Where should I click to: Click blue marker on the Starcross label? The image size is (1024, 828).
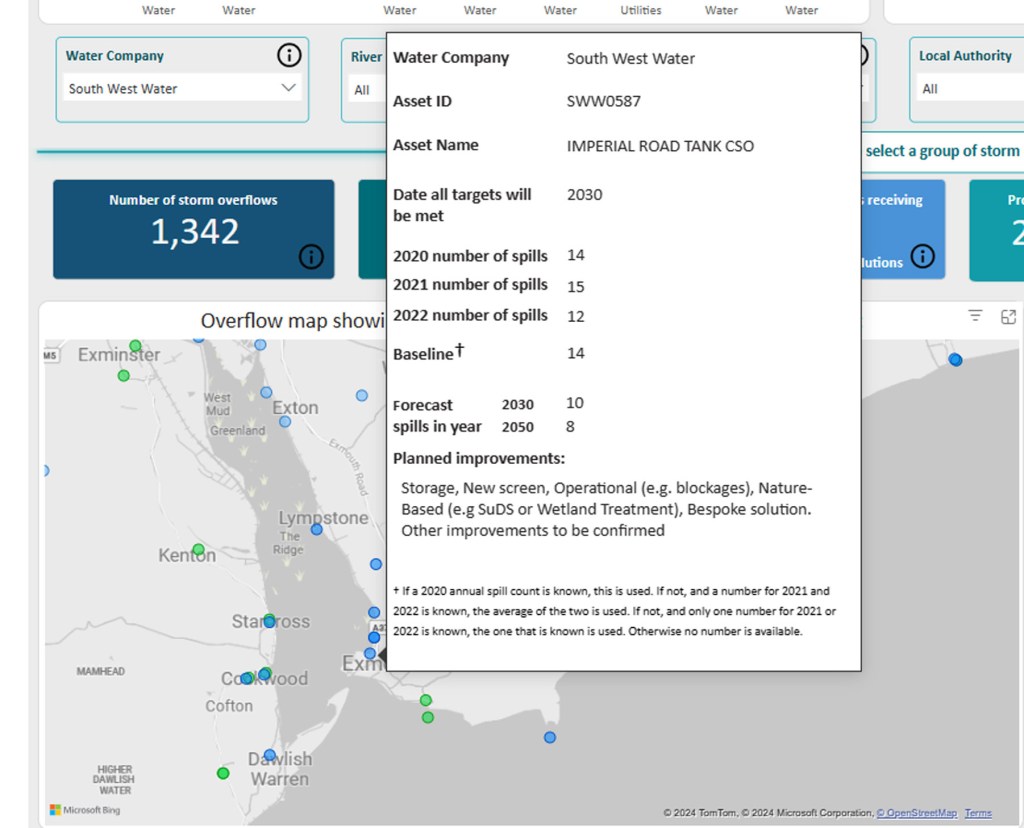tap(269, 622)
